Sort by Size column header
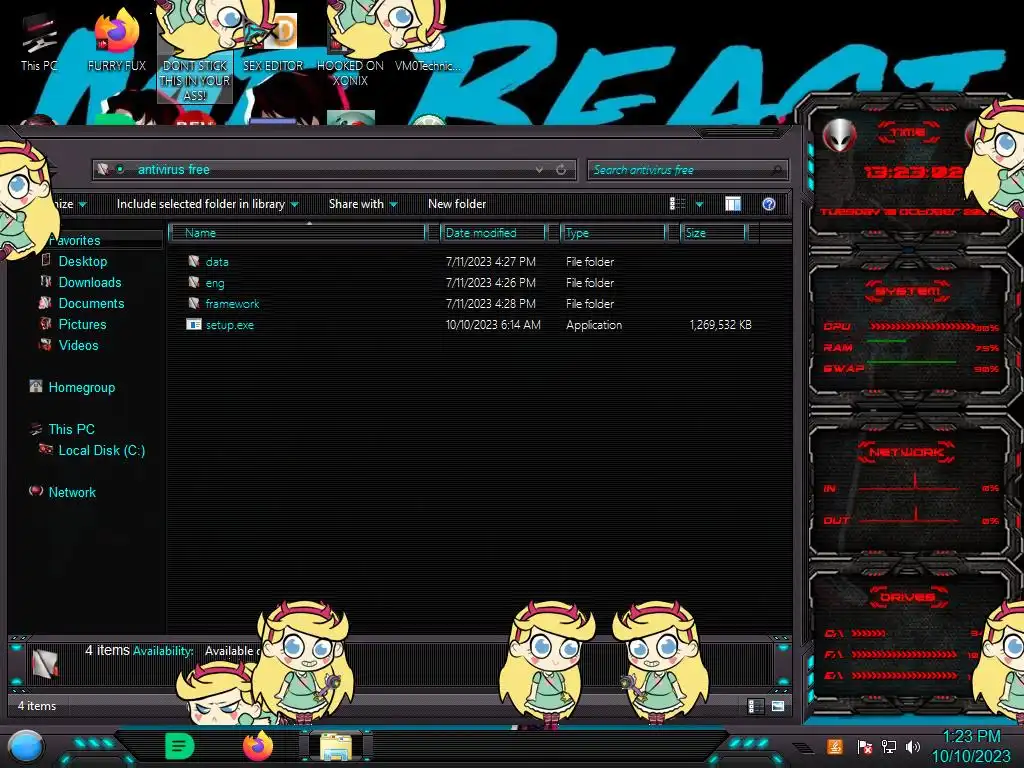1024x768 pixels. 712,232
